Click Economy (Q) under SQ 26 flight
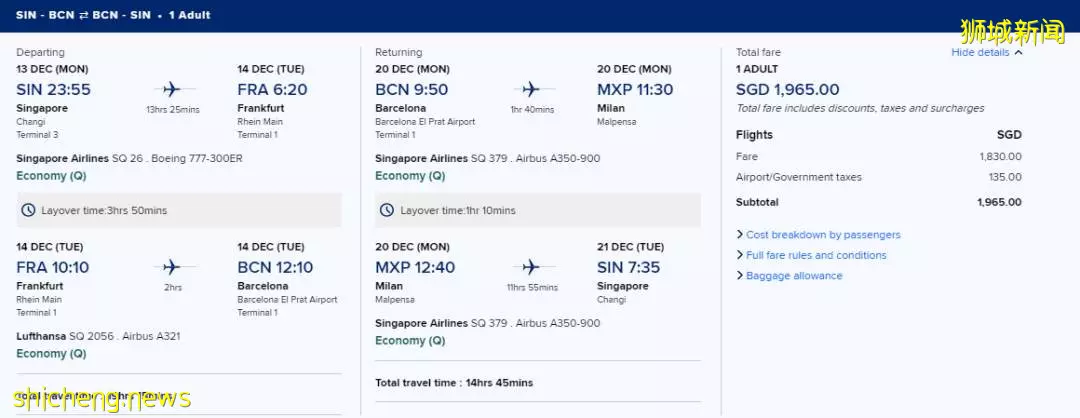This screenshot has height=418, width=1080. tap(52, 176)
